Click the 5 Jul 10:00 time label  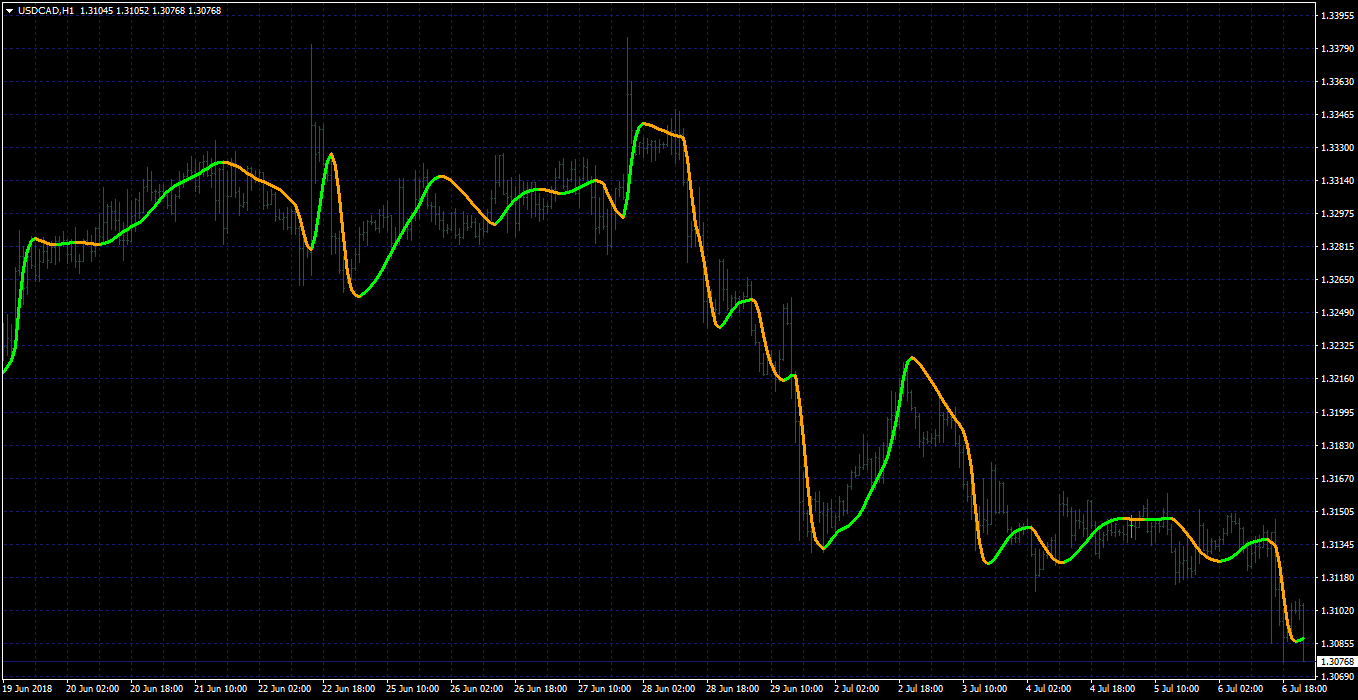point(1178,689)
